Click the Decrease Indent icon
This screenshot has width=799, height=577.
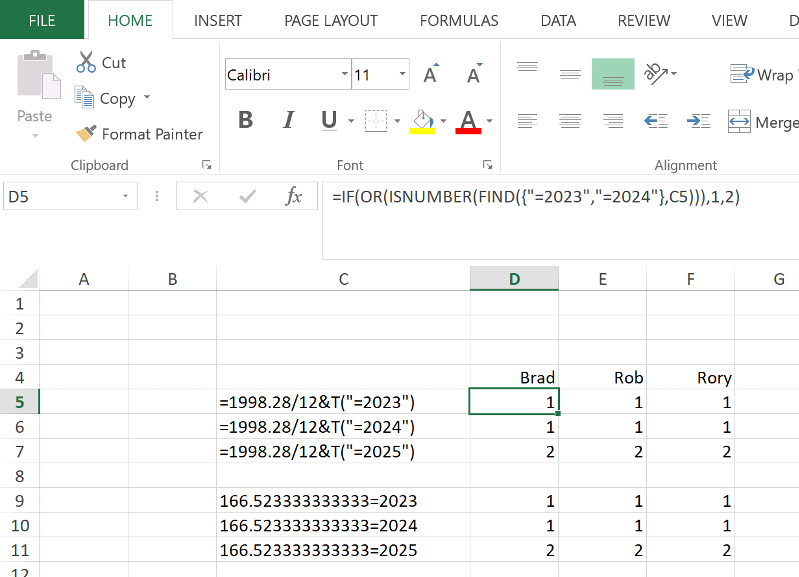coord(656,121)
